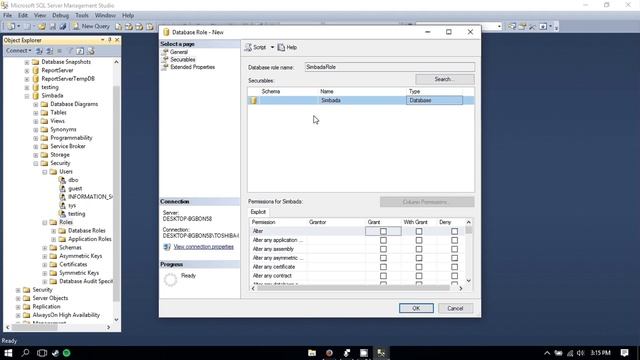Screen dimensions: 640x360
Task: Click permissions list horizontal scrollbar
Action: point(353,288)
